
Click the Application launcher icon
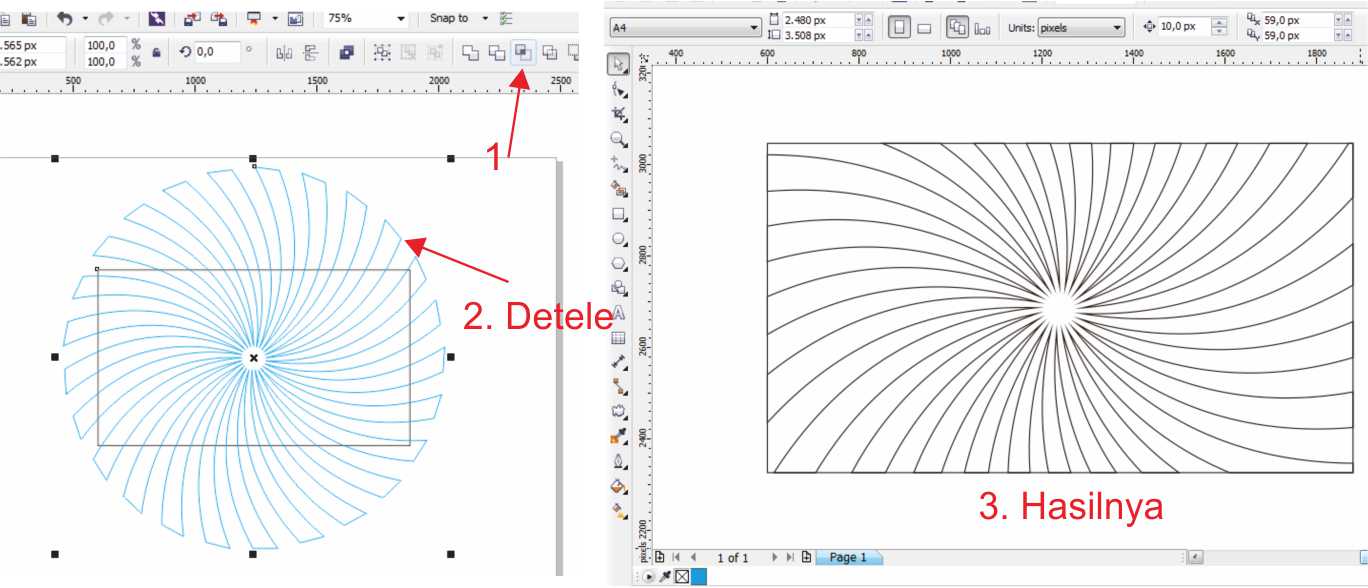click(255, 19)
